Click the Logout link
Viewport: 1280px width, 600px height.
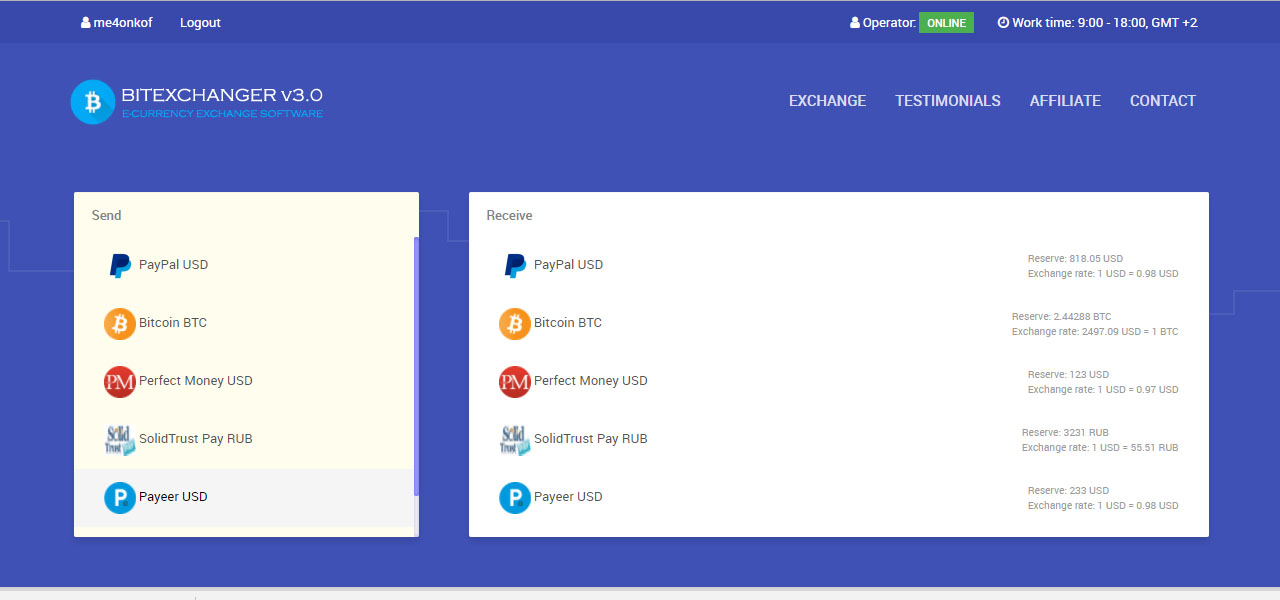[200, 22]
